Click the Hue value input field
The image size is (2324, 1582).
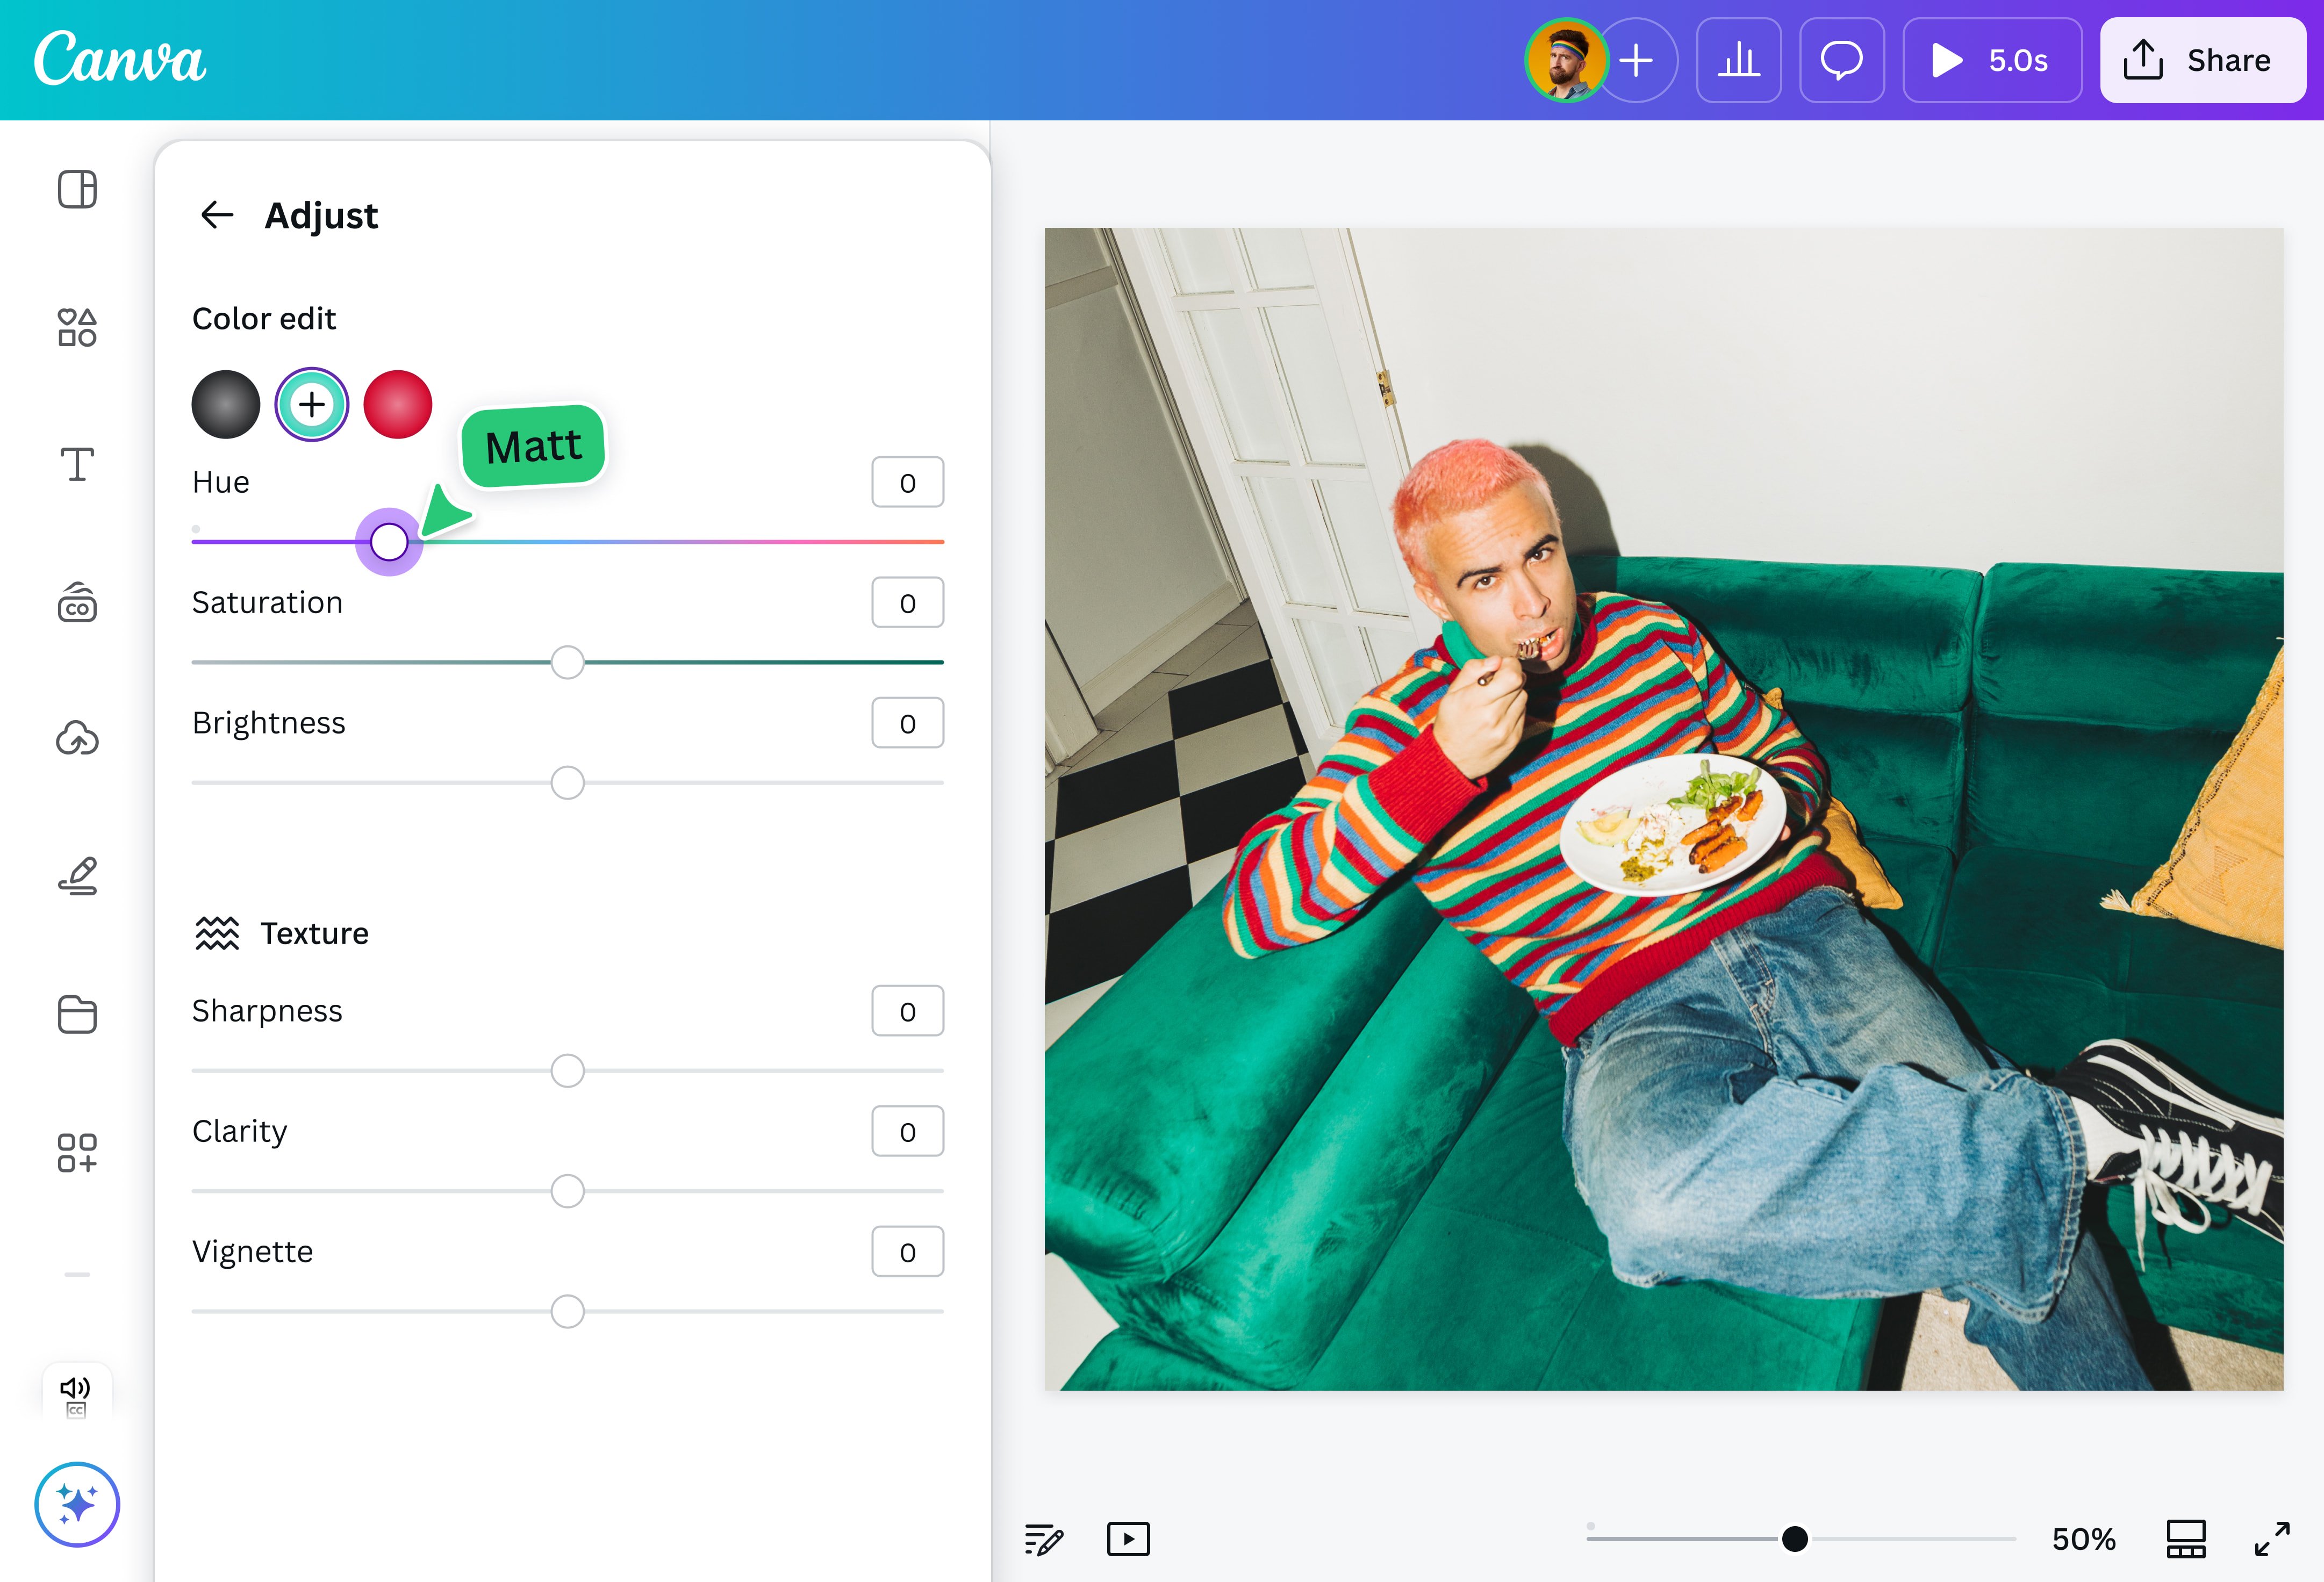(906, 481)
